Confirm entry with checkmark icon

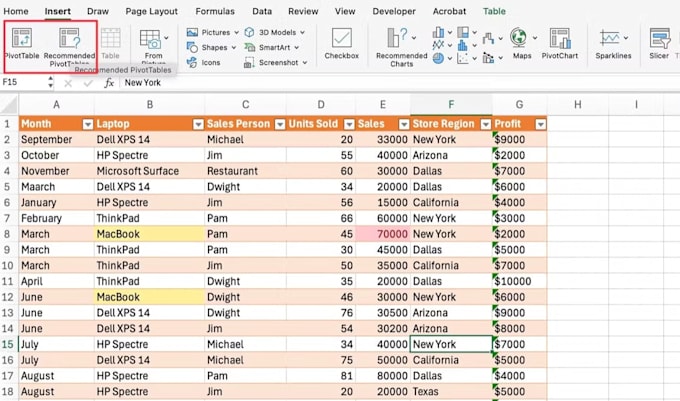[88, 83]
